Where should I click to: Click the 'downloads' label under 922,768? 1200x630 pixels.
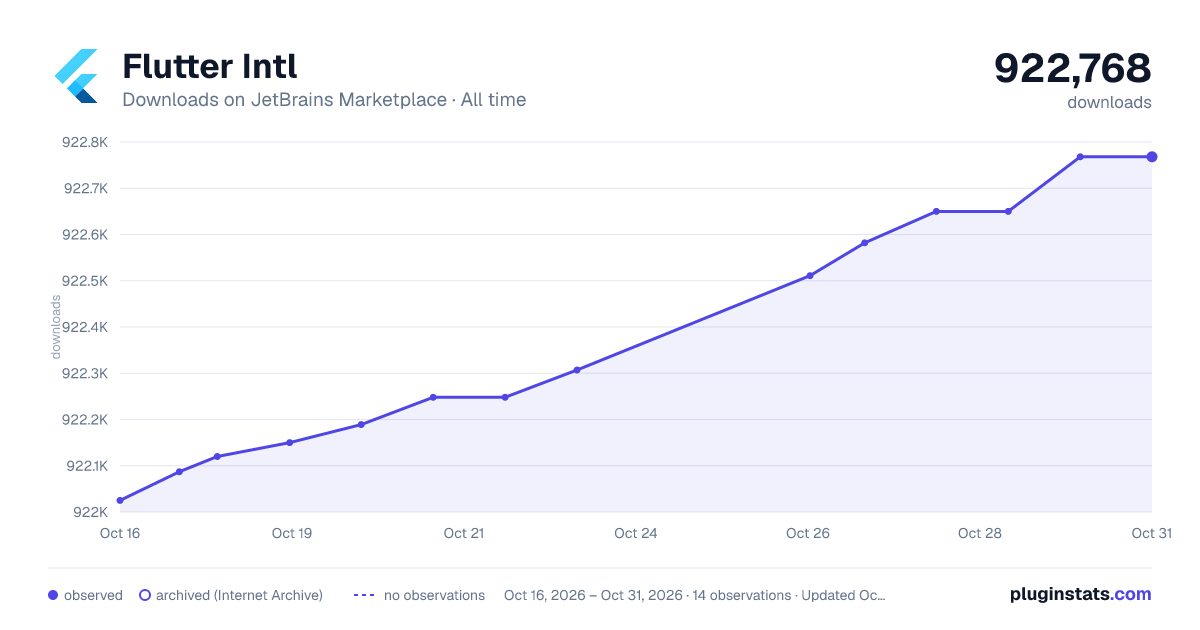click(1109, 102)
